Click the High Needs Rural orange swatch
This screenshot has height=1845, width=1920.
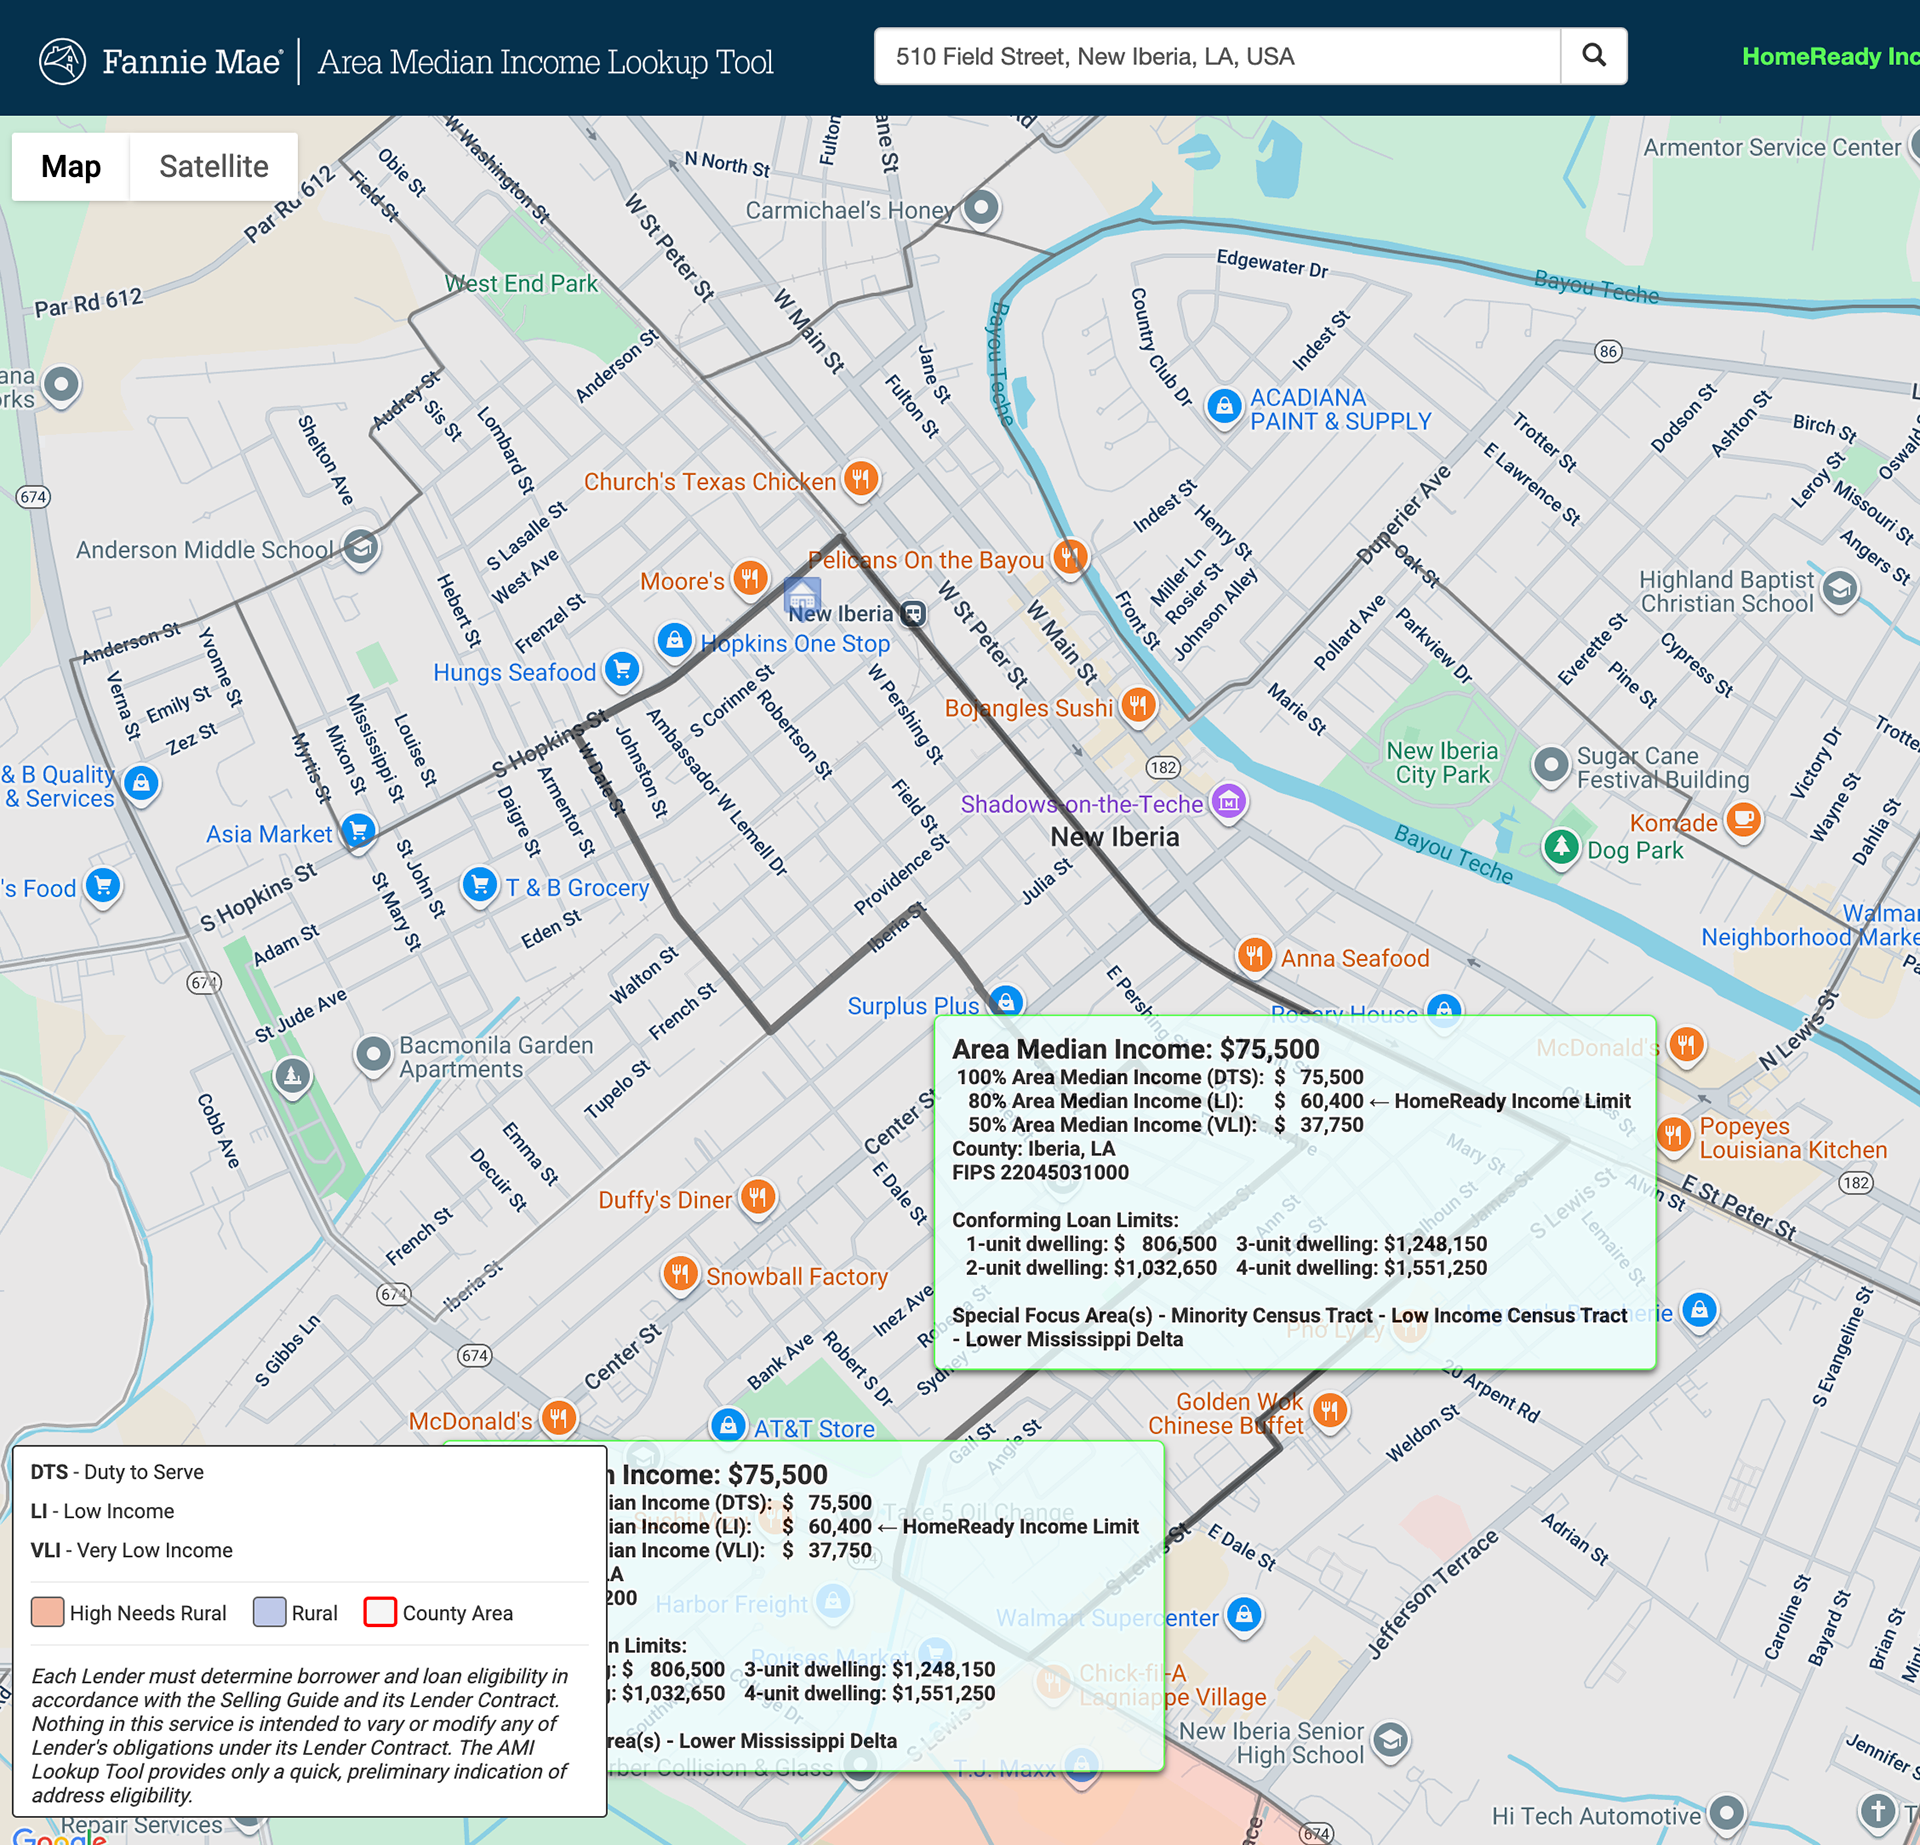coord(47,1612)
